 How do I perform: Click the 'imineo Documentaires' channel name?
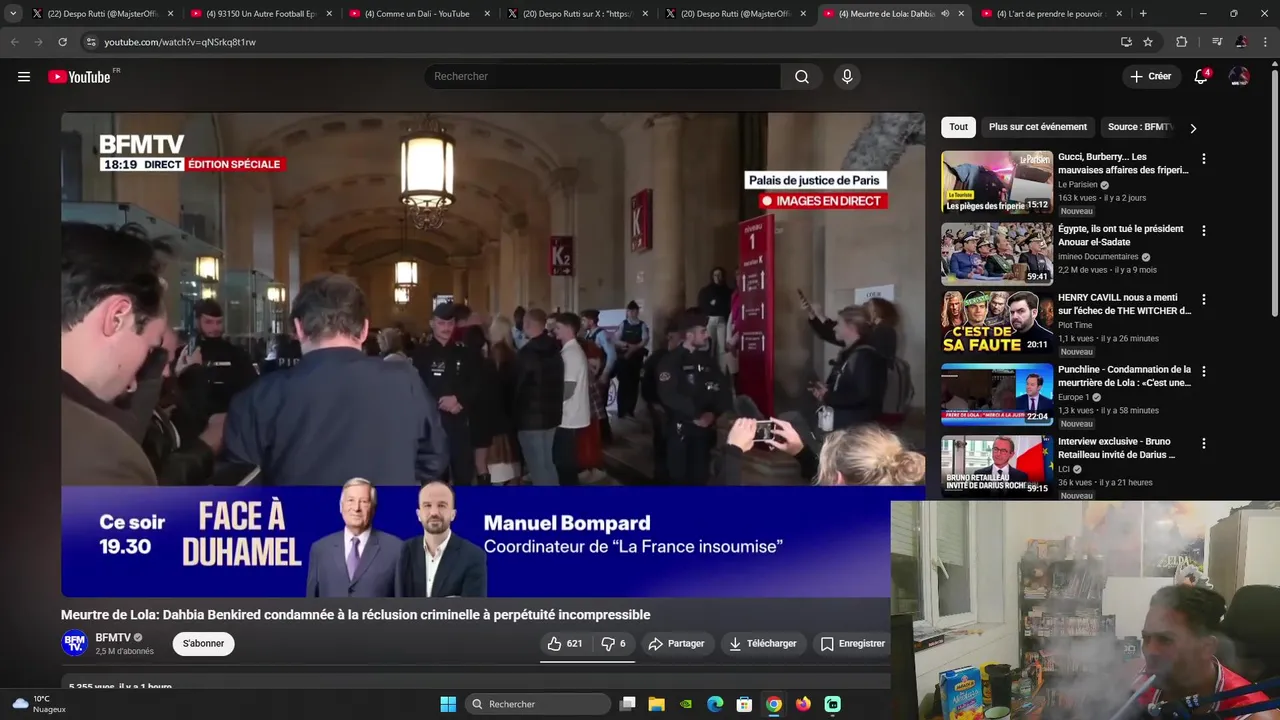(1098, 257)
